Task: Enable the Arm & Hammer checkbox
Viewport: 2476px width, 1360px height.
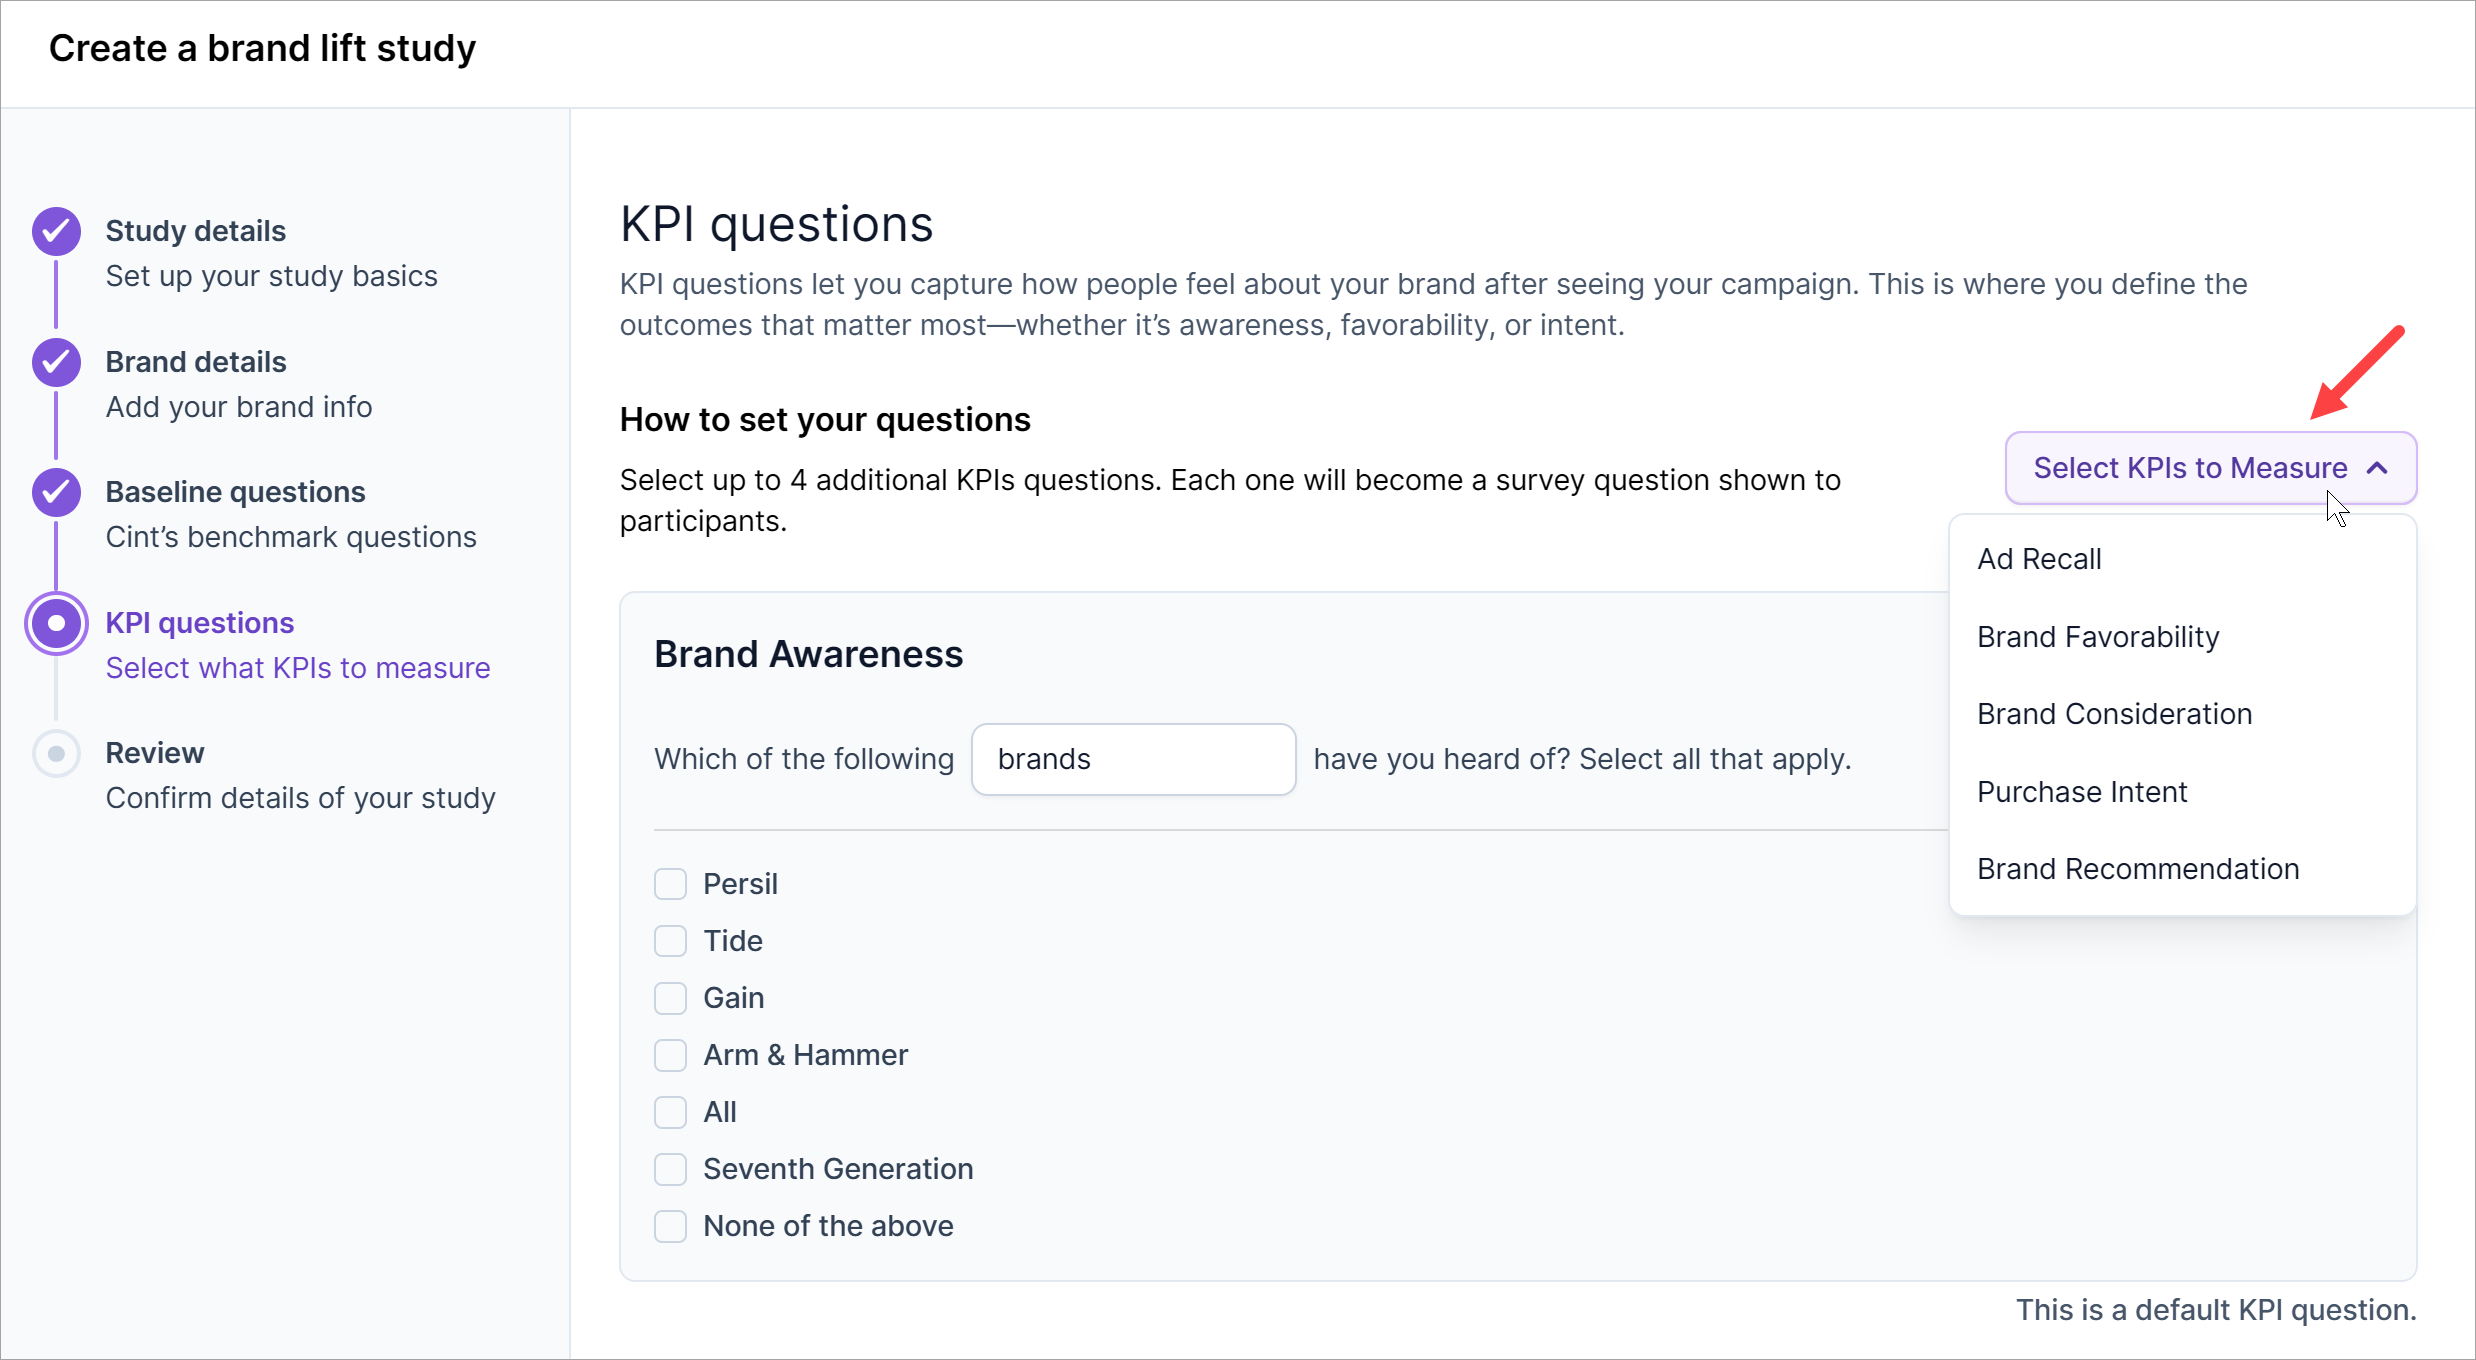Action: pos(670,1055)
